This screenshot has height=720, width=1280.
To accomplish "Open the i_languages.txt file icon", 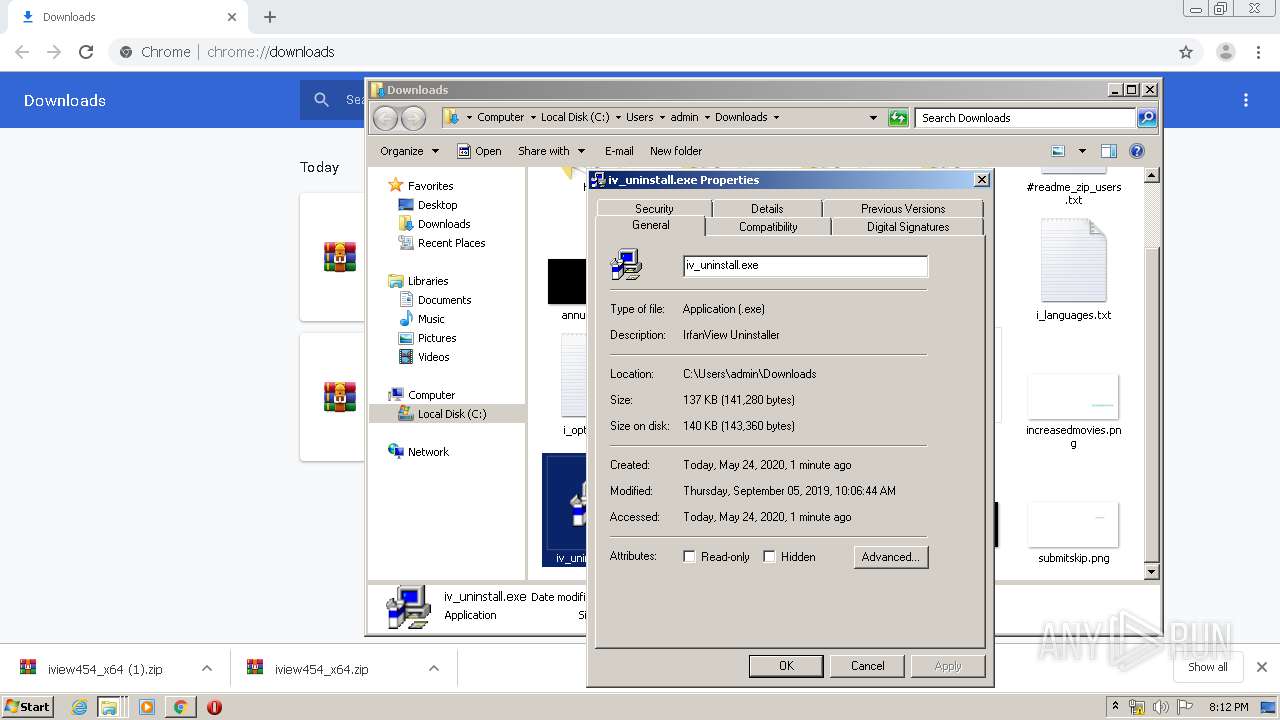I will point(1073,261).
